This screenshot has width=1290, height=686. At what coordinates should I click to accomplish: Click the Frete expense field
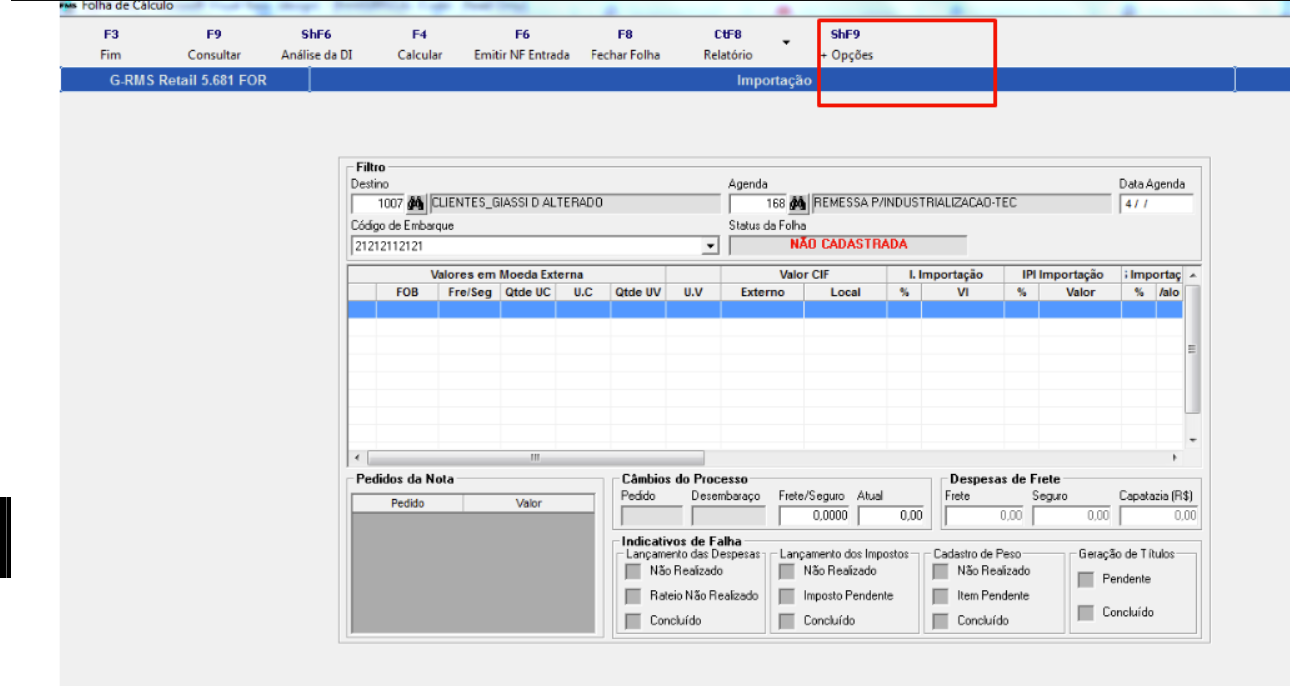pos(985,516)
